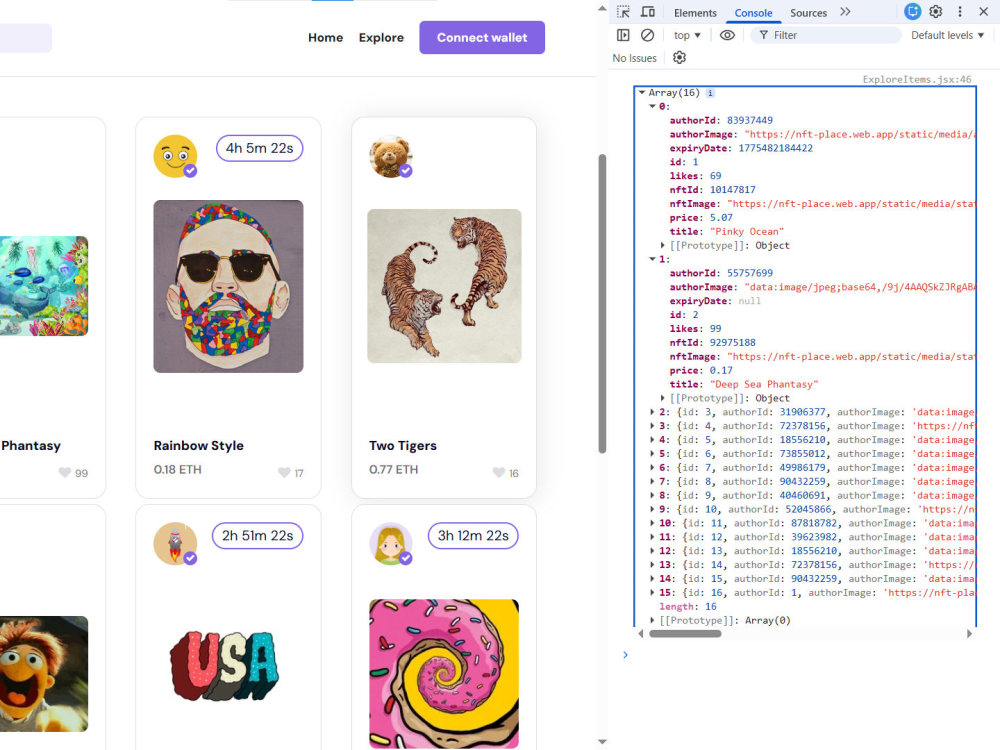1000x750 pixels.
Task: Click the console prompt chevron
Action: coord(625,655)
